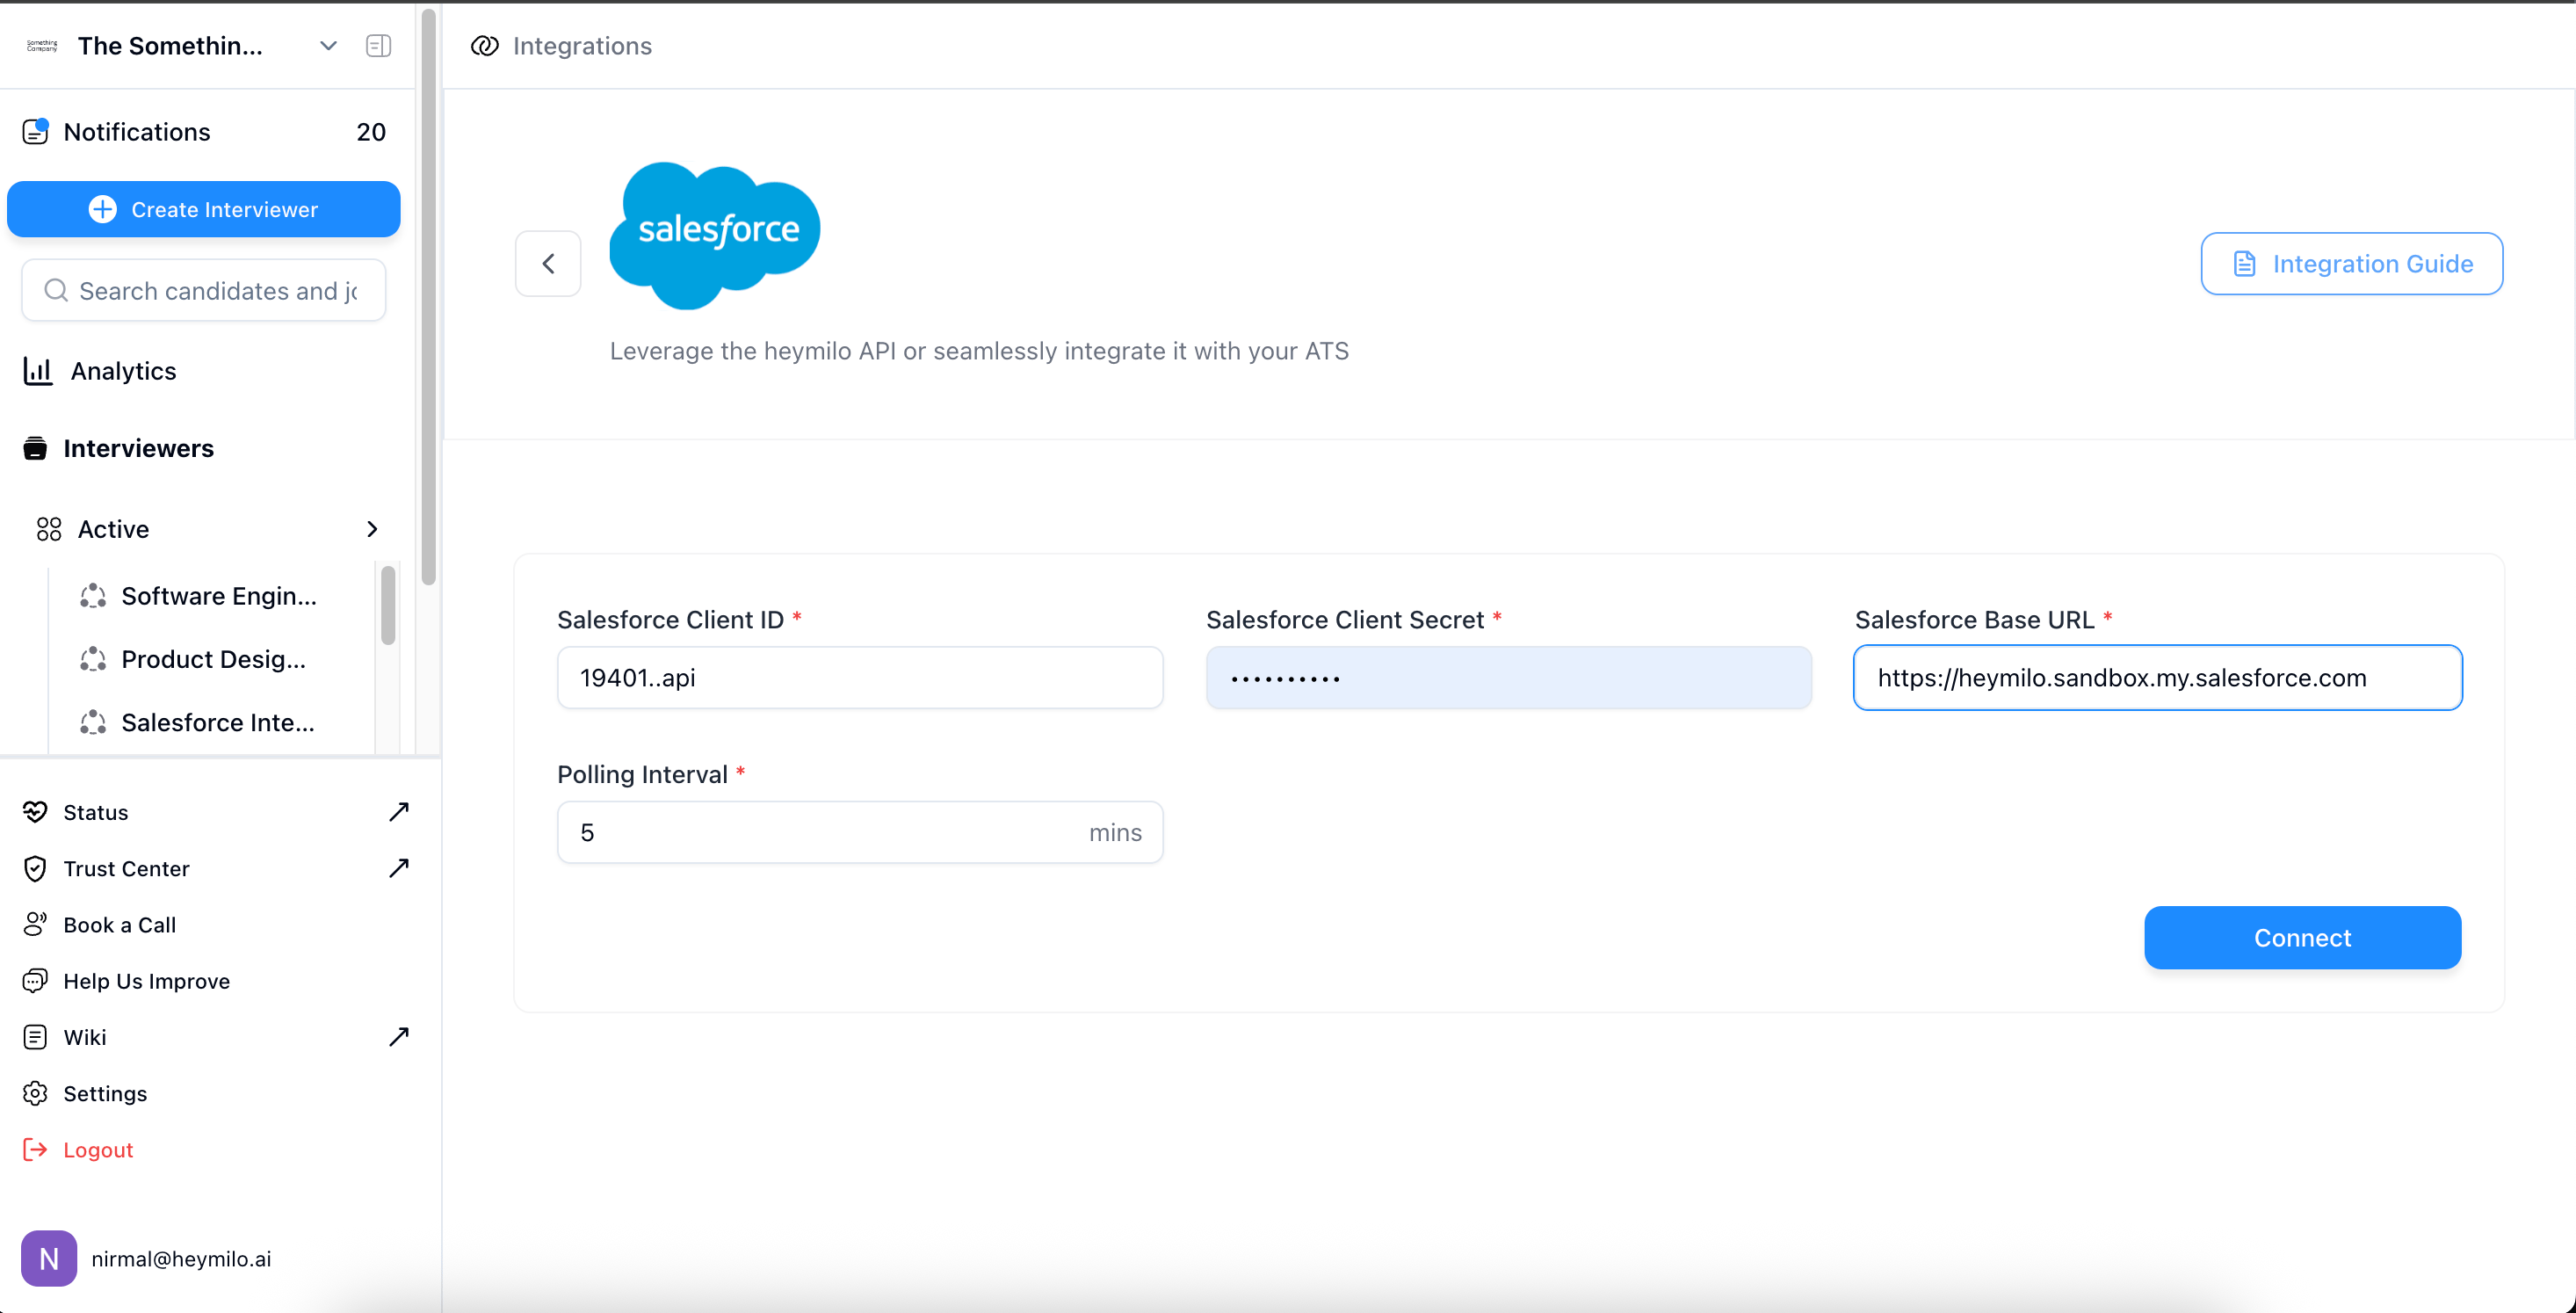
Task: Open the Software Engin... interviewer
Action: [219, 596]
